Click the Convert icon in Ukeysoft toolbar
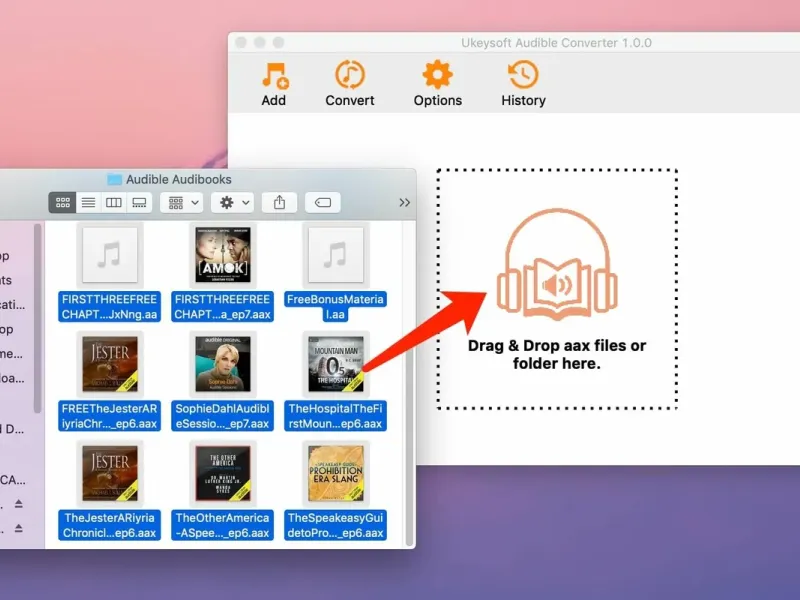This screenshot has width=800, height=600. (x=349, y=75)
